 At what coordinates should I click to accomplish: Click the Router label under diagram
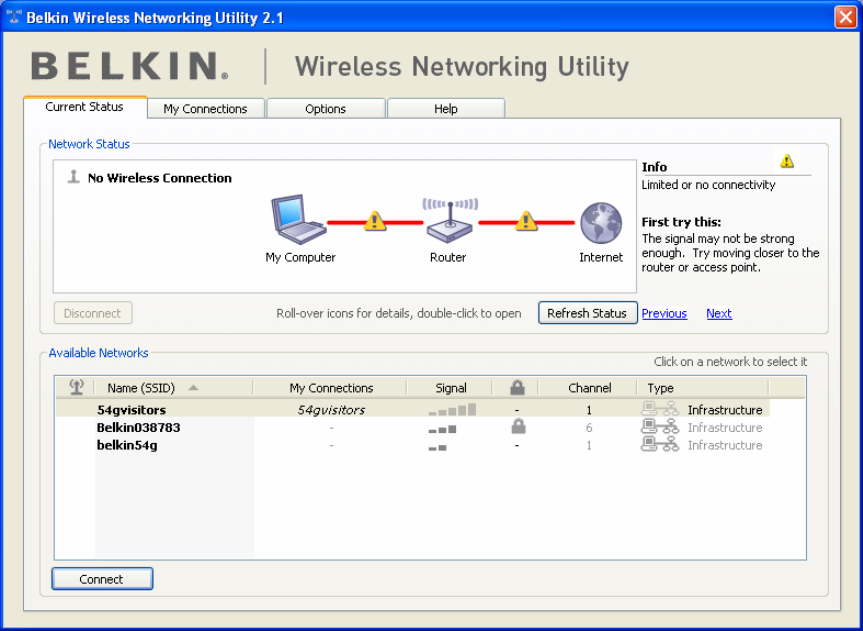tap(448, 257)
